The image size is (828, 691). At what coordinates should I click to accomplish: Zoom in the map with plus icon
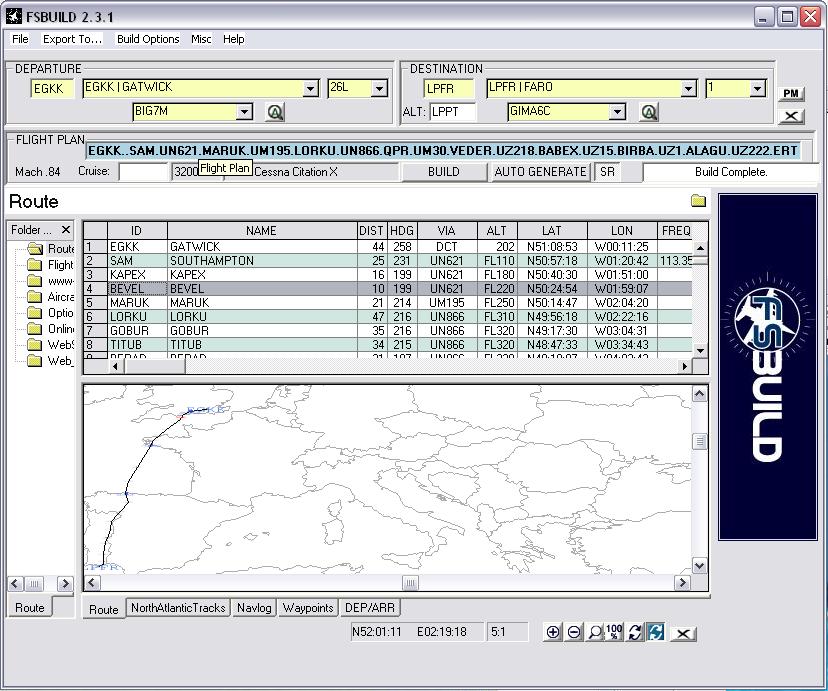click(553, 632)
